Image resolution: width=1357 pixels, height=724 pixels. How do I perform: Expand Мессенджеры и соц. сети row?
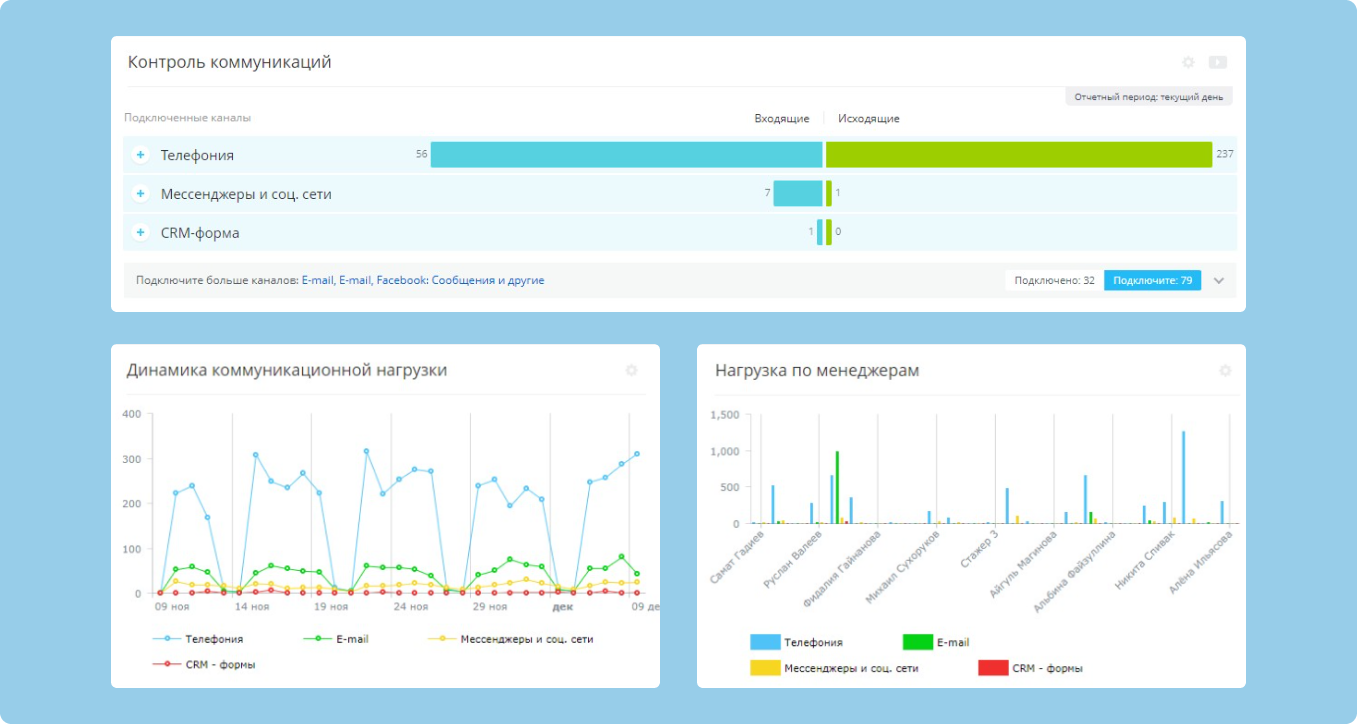[x=140, y=193]
